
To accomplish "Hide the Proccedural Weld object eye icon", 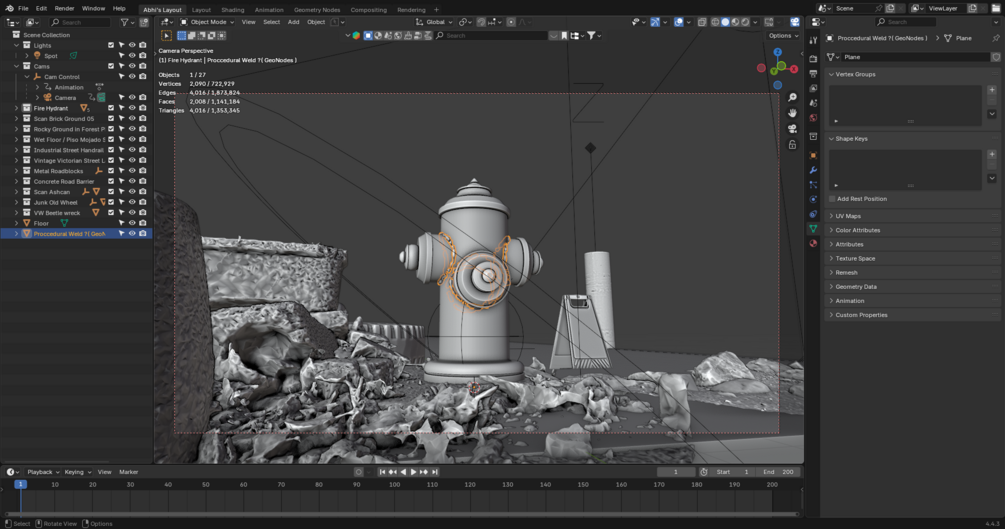I will pos(132,233).
